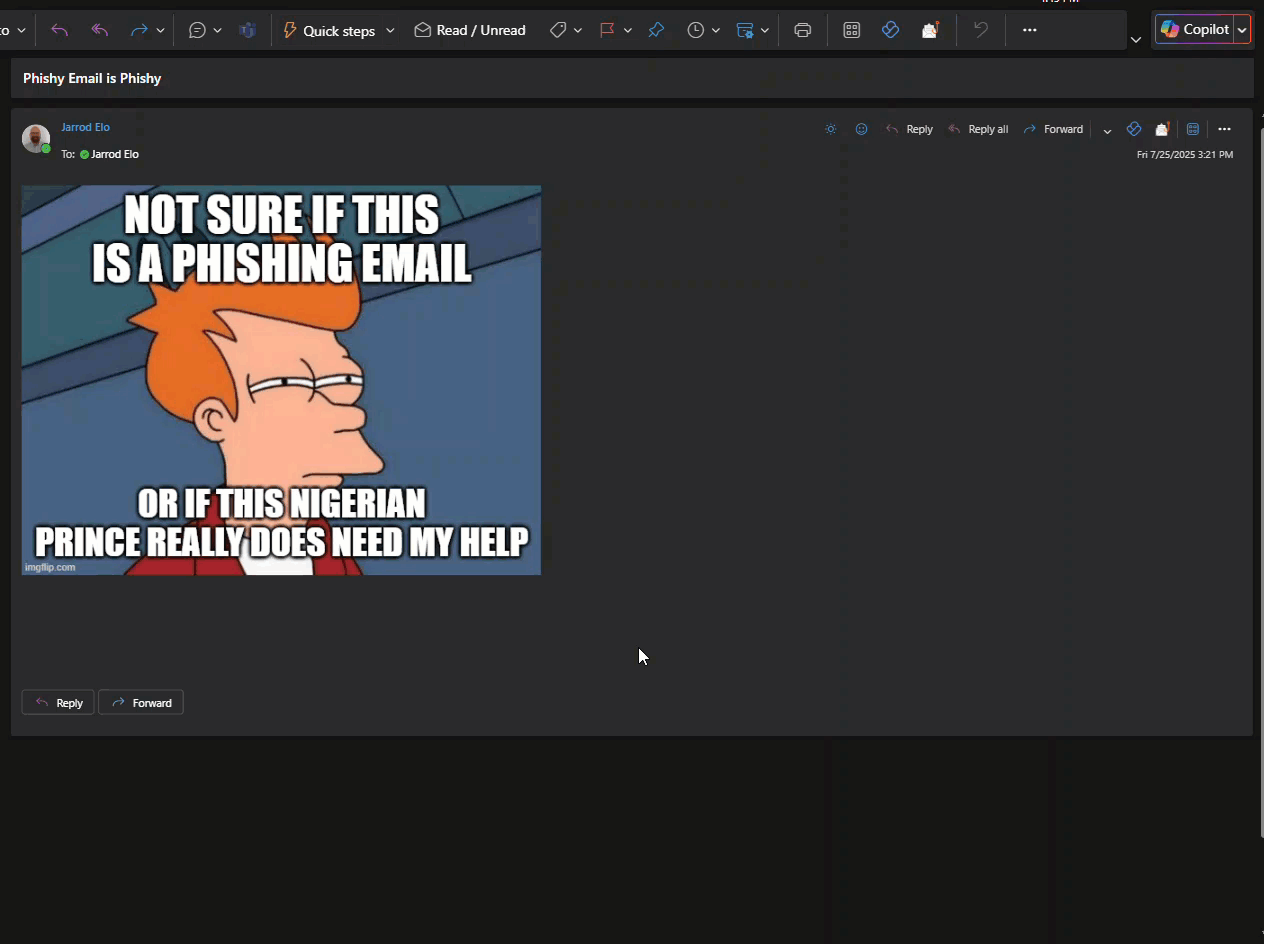This screenshot has width=1264, height=944.
Task: Open Quick steps
Action: pyautogui.click(x=329, y=31)
